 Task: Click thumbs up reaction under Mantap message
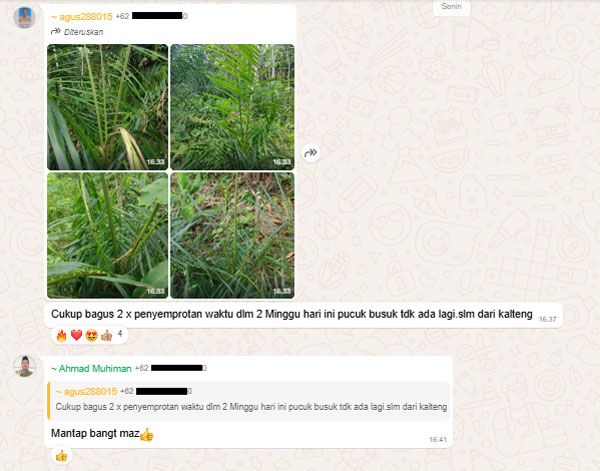coord(61,455)
